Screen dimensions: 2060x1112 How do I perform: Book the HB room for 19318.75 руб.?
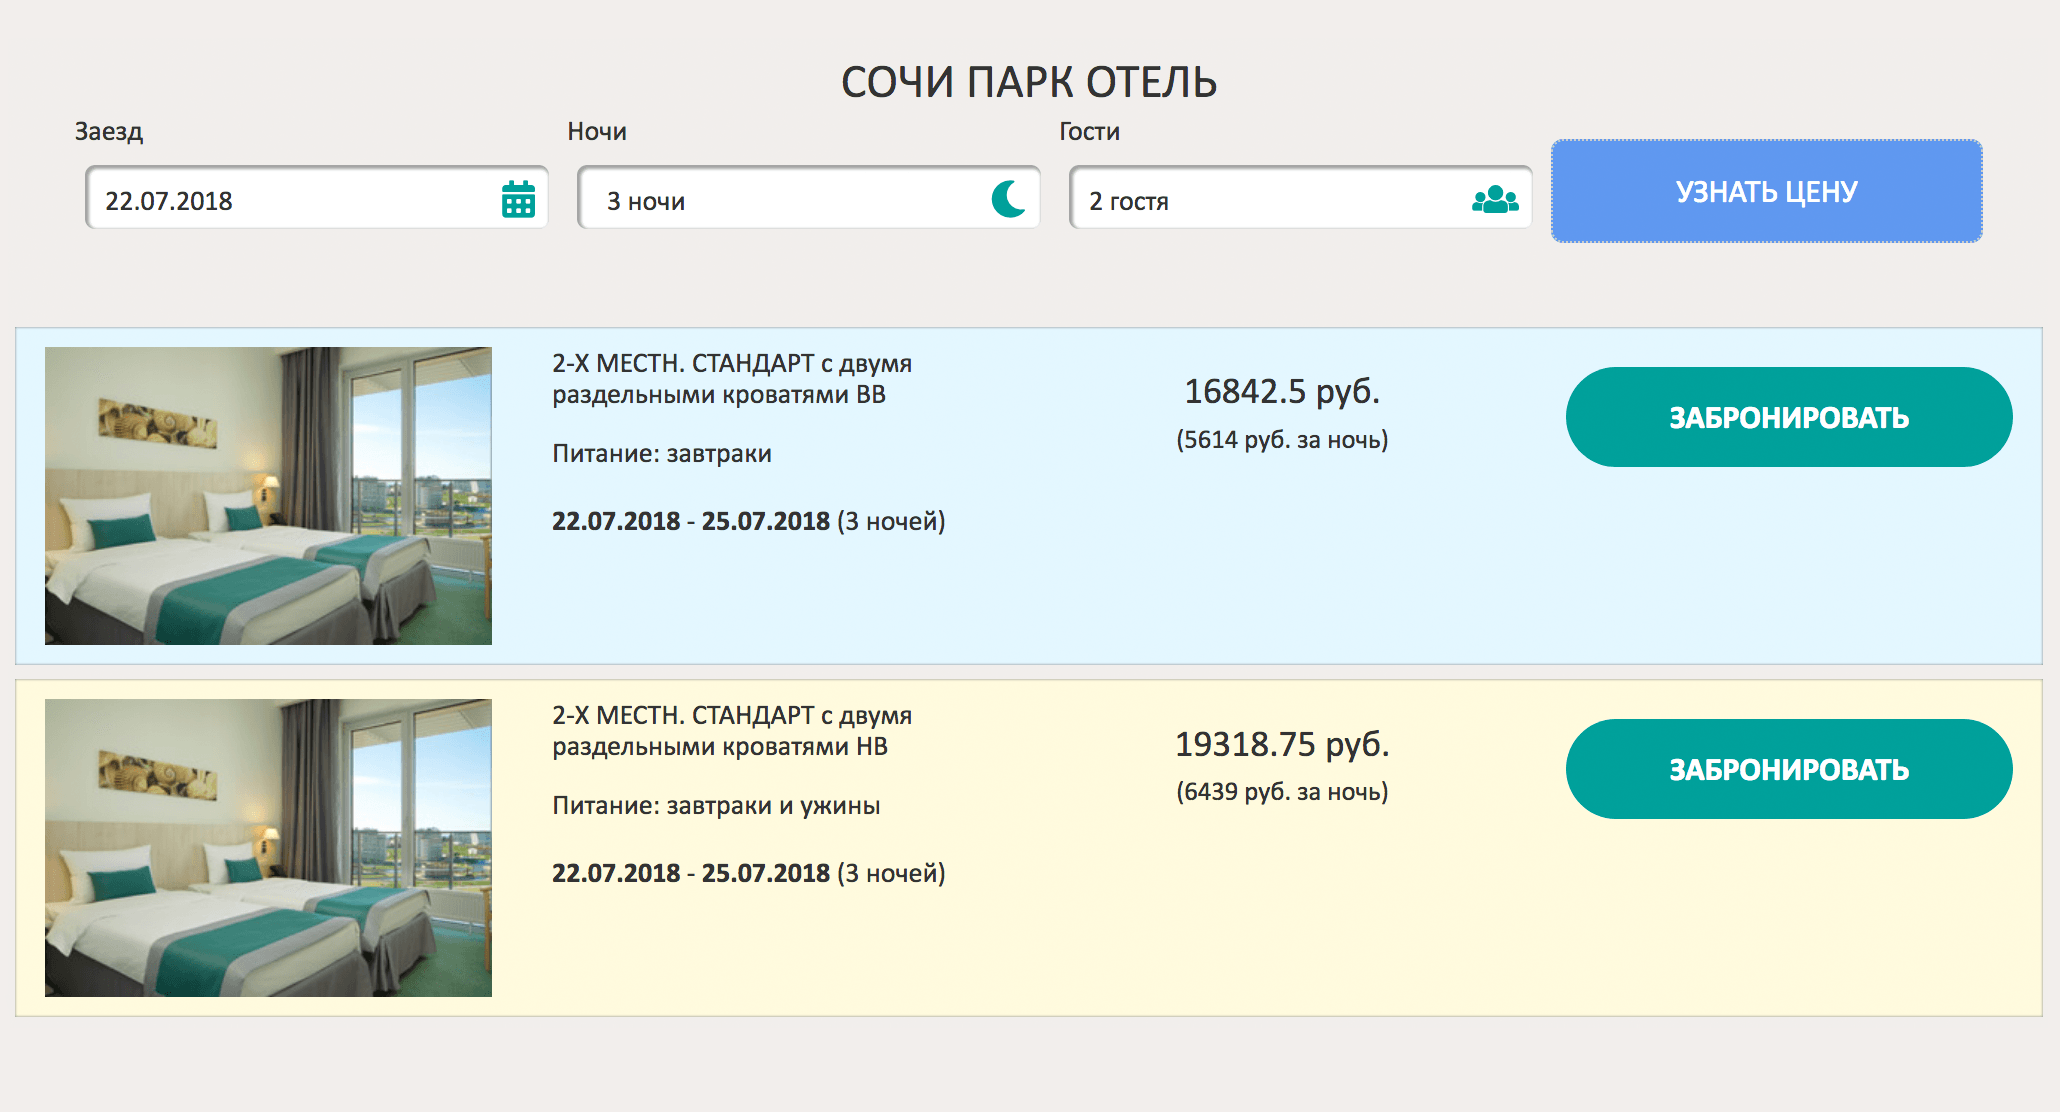pyautogui.click(x=1789, y=769)
